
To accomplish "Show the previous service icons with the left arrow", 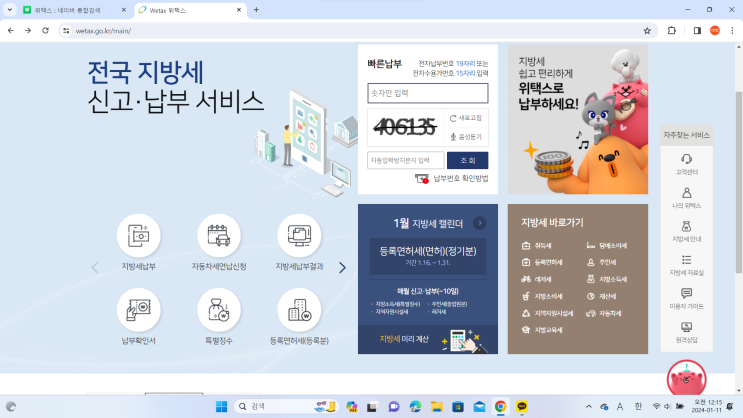I will 95,267.
